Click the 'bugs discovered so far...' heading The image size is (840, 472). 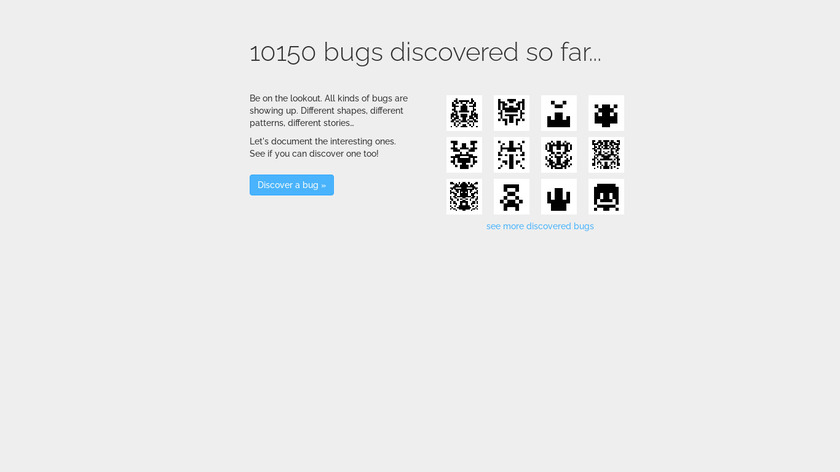click(462, 53)
